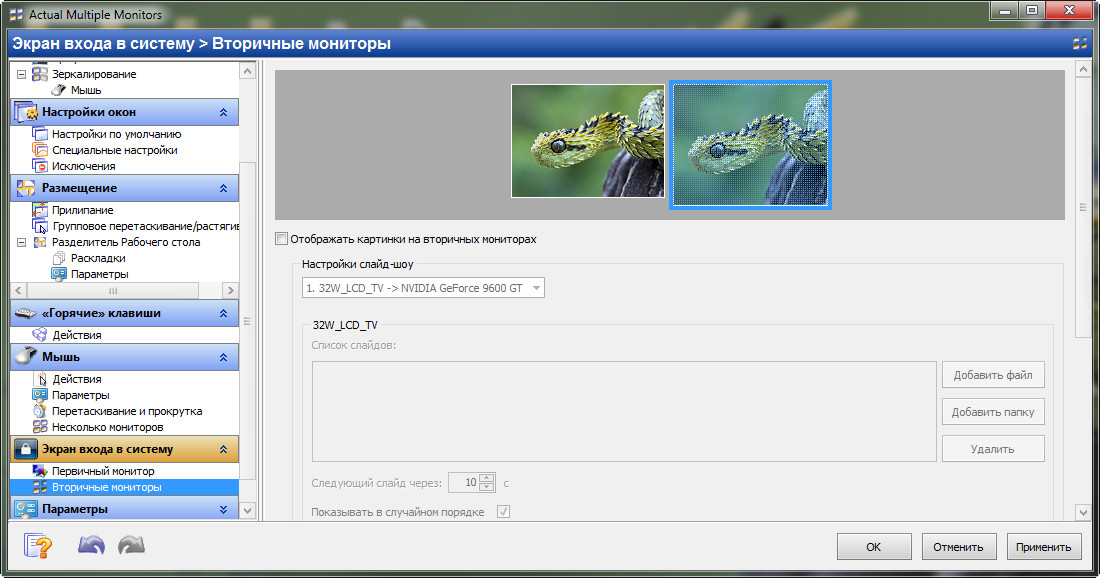The height and width of the screenshot is (578, 1100).
Task: Click the Мышь section mouse icon
Action: coord(26,356)
